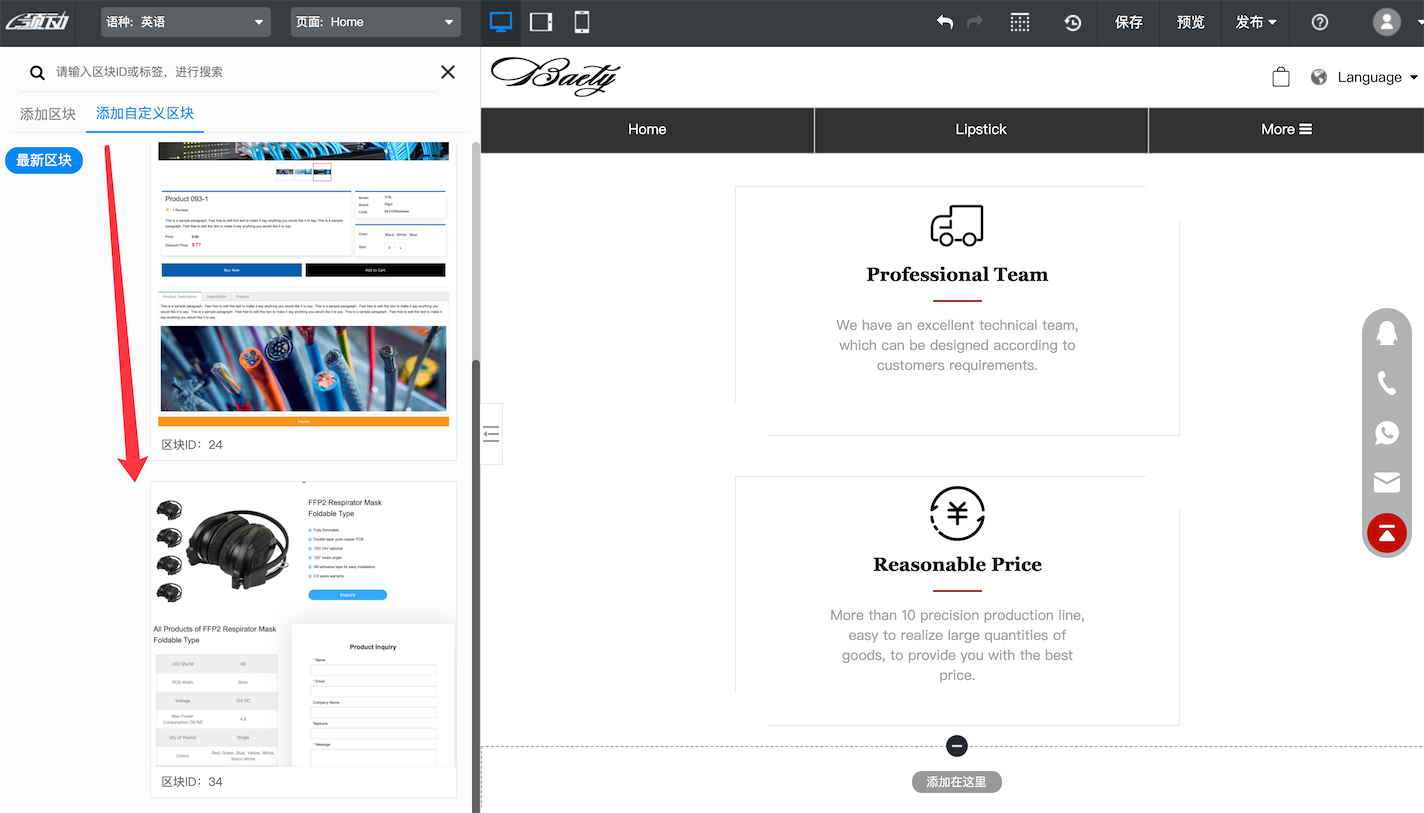Open version history clock icon
The height and width of the screenshot is (813, 1424).
1072,22
